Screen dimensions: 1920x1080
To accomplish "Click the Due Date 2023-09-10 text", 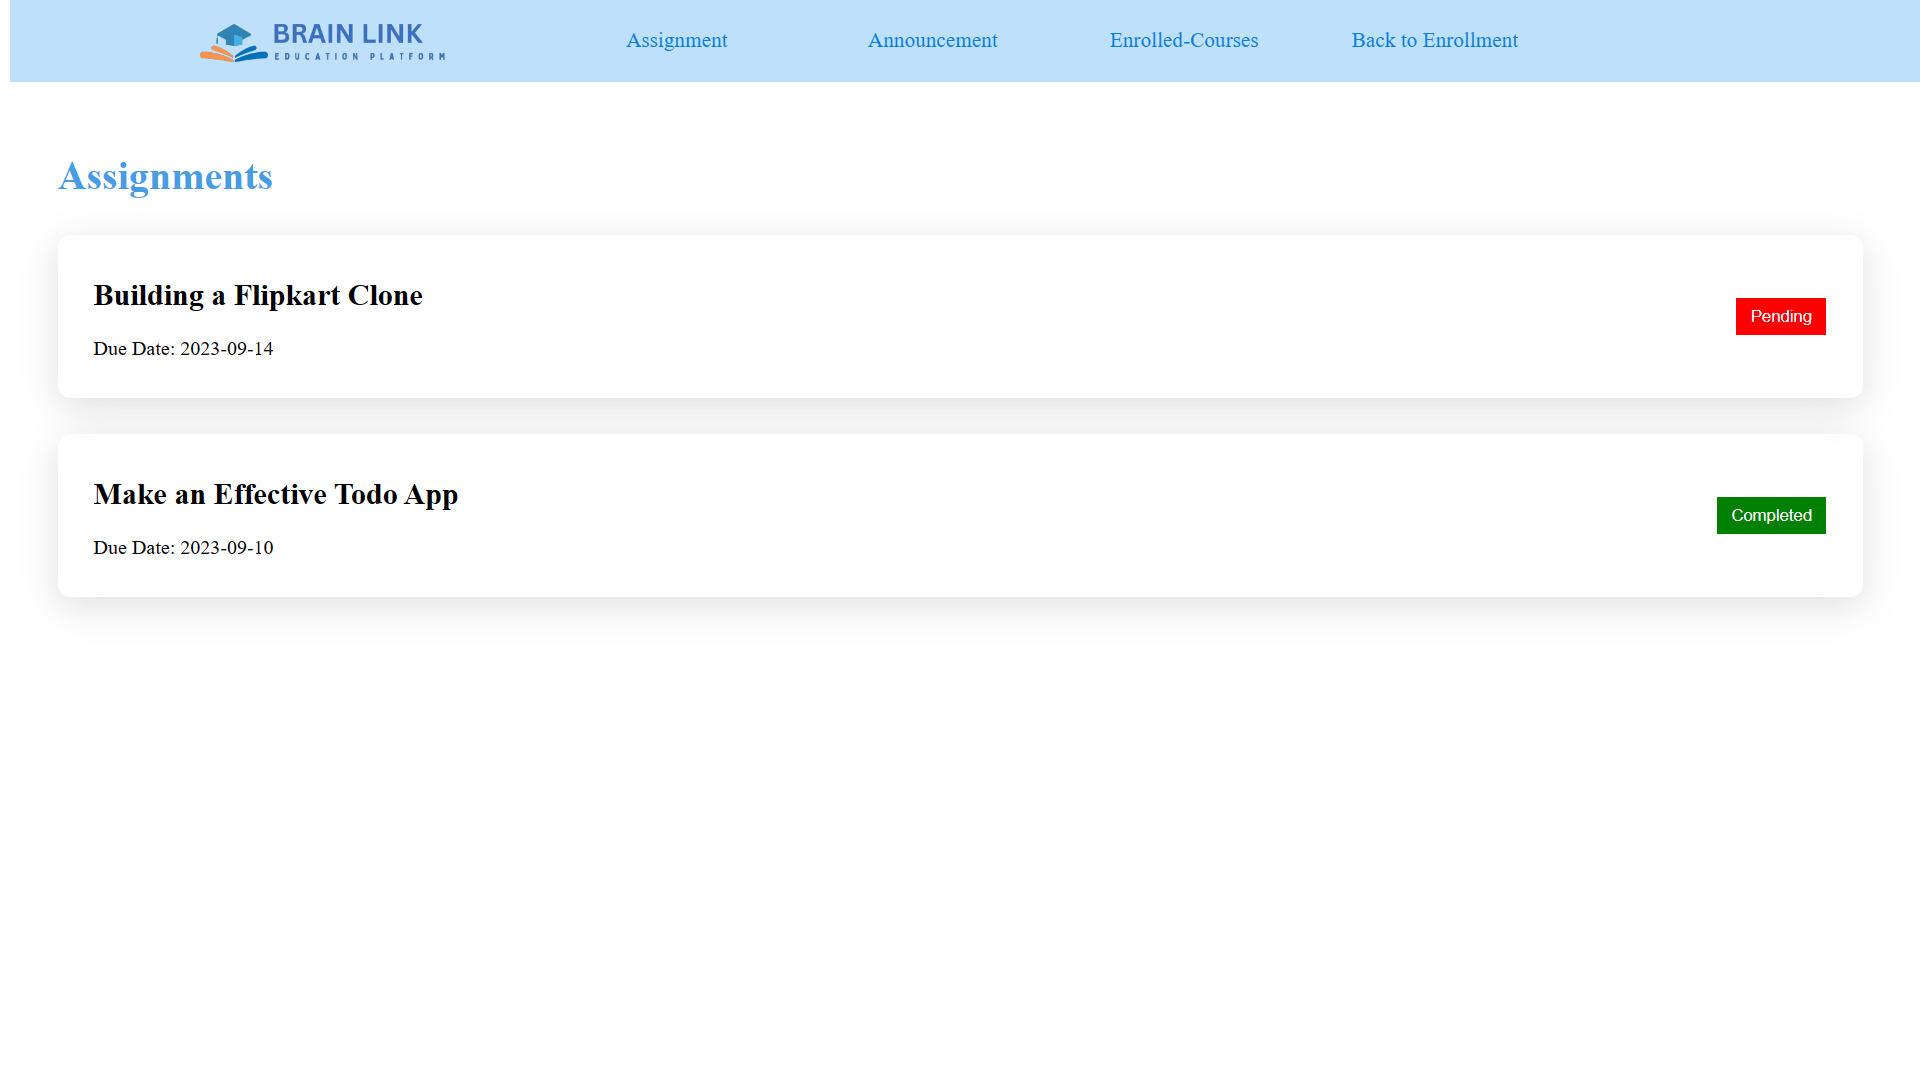I will point(183,548).
